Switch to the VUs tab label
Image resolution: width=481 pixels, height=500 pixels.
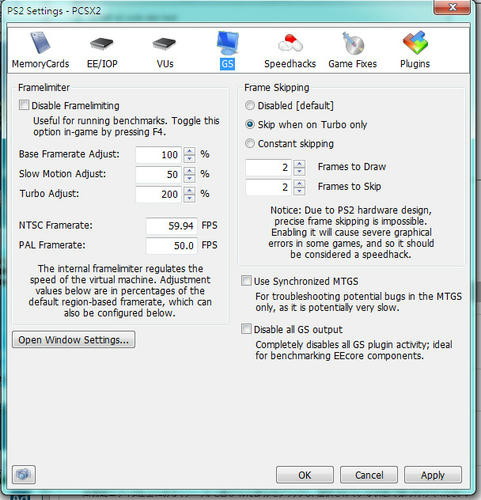coord(165,64)
